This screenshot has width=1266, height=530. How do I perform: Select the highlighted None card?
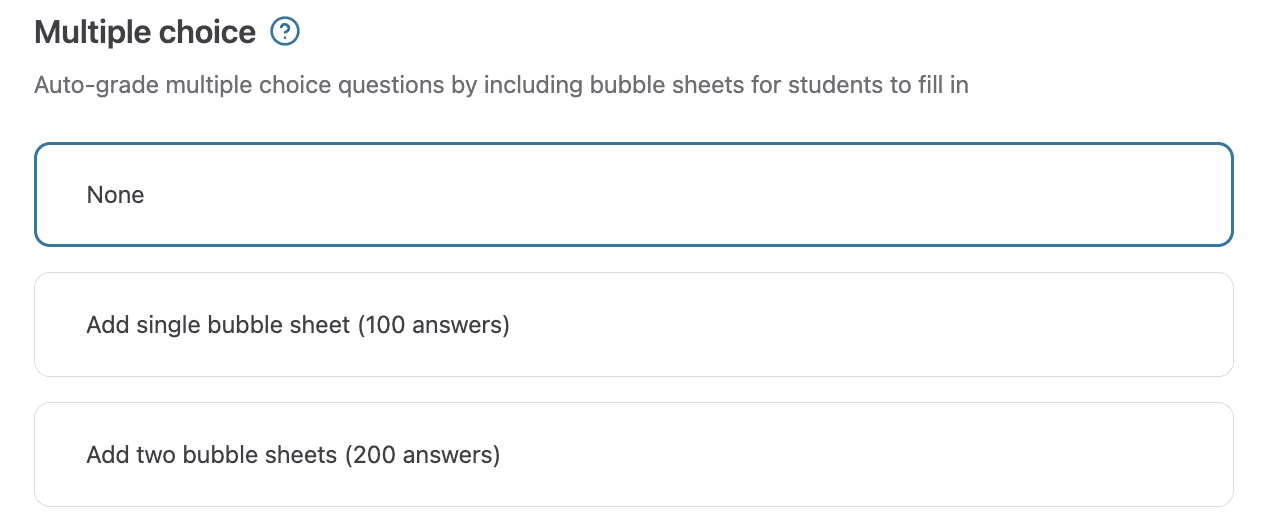pyautogui.click(x=633, y=195)
